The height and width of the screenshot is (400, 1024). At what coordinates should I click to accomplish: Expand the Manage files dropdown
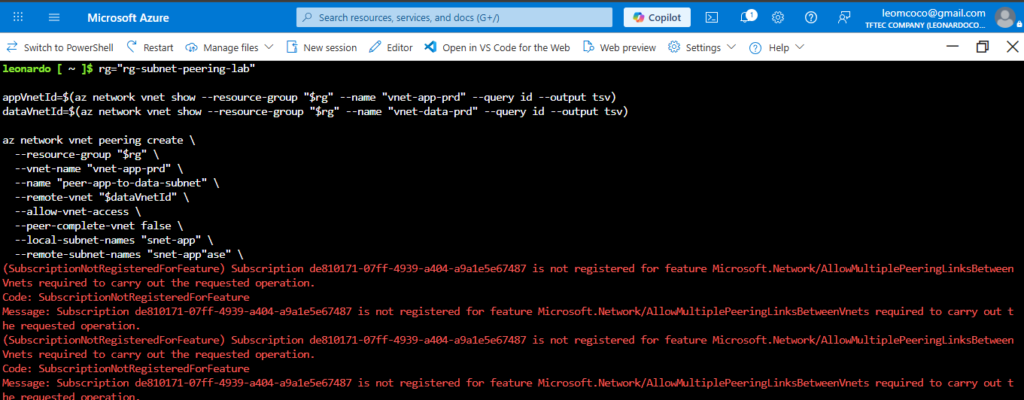[229, 47]
